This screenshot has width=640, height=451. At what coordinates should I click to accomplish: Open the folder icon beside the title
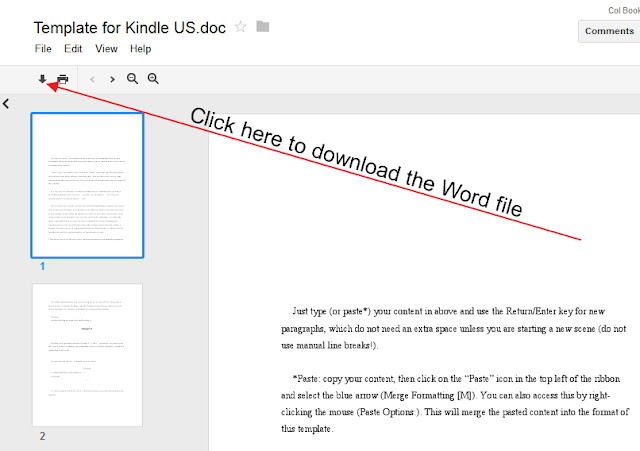[262, 27]
